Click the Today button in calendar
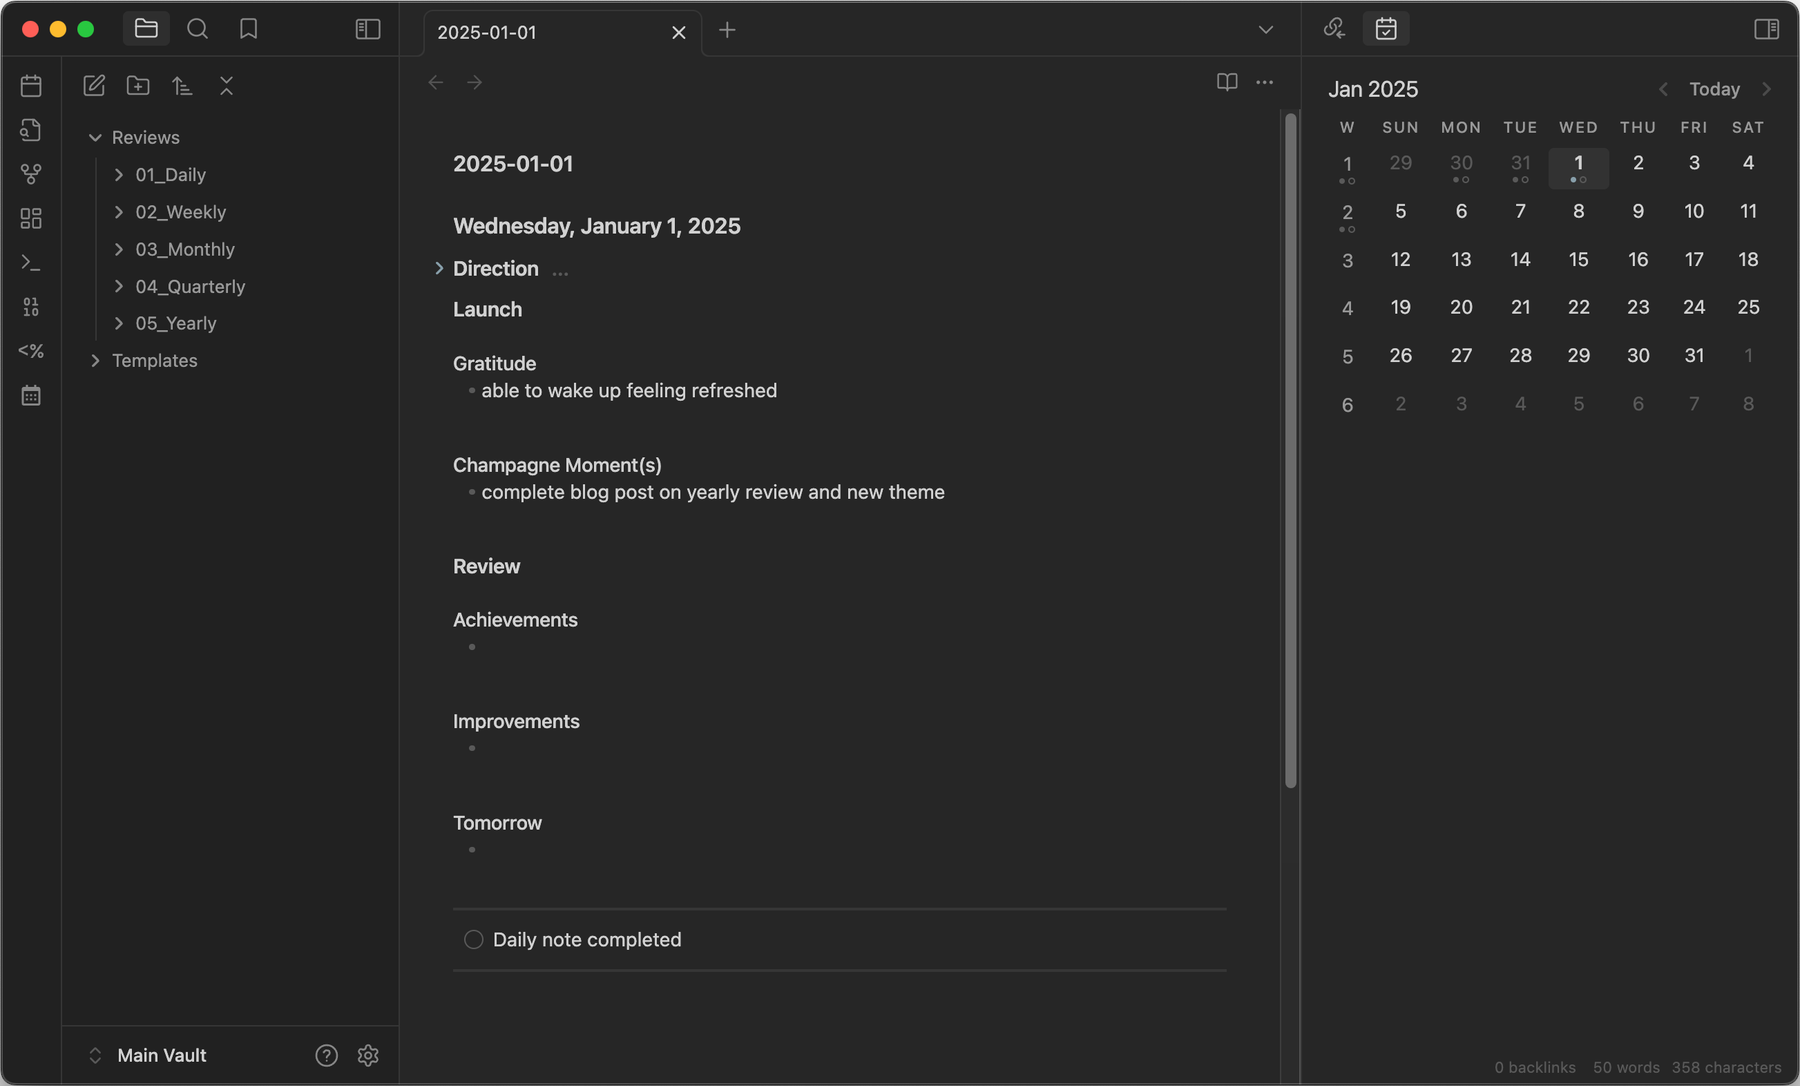 (x=1714, y=89)
